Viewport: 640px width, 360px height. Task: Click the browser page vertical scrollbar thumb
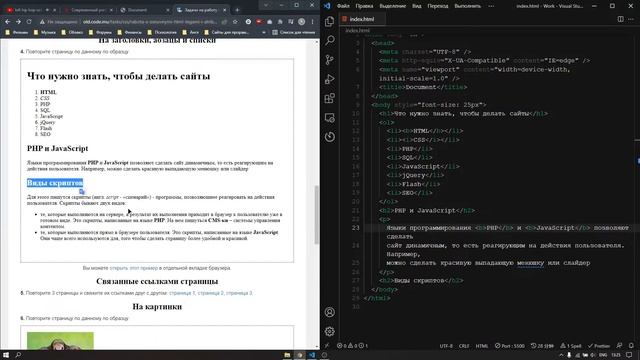tap(316, 215)
